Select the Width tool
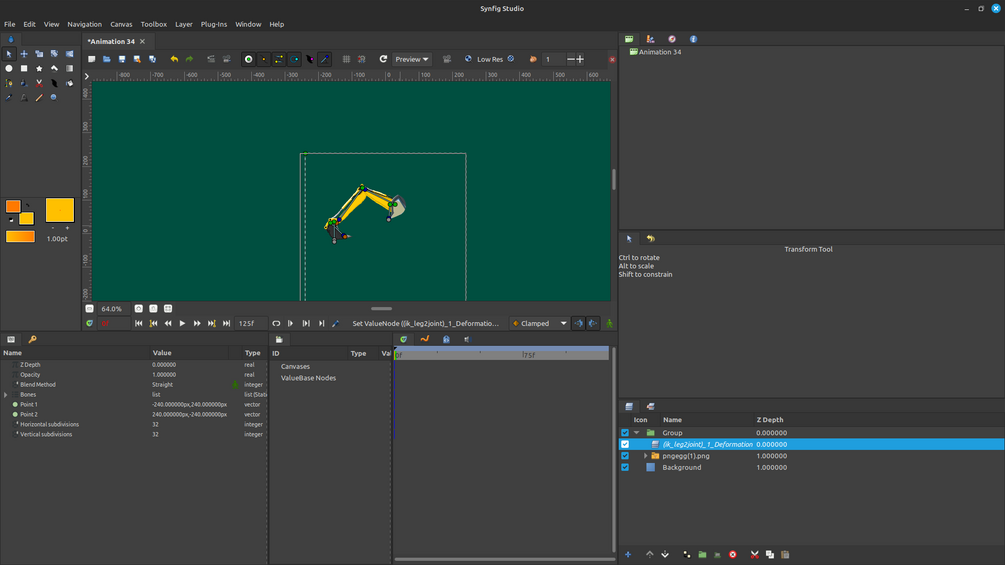 tap(54, 83)
